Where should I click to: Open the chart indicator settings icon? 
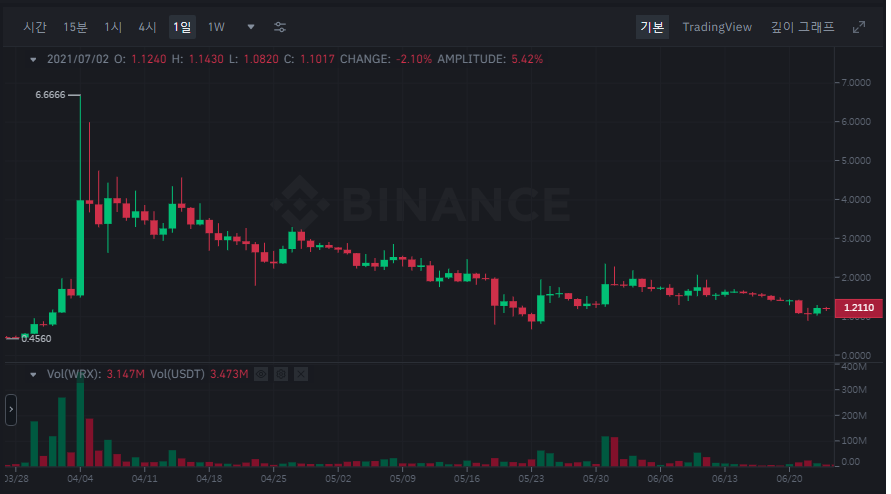coord(280,27)
